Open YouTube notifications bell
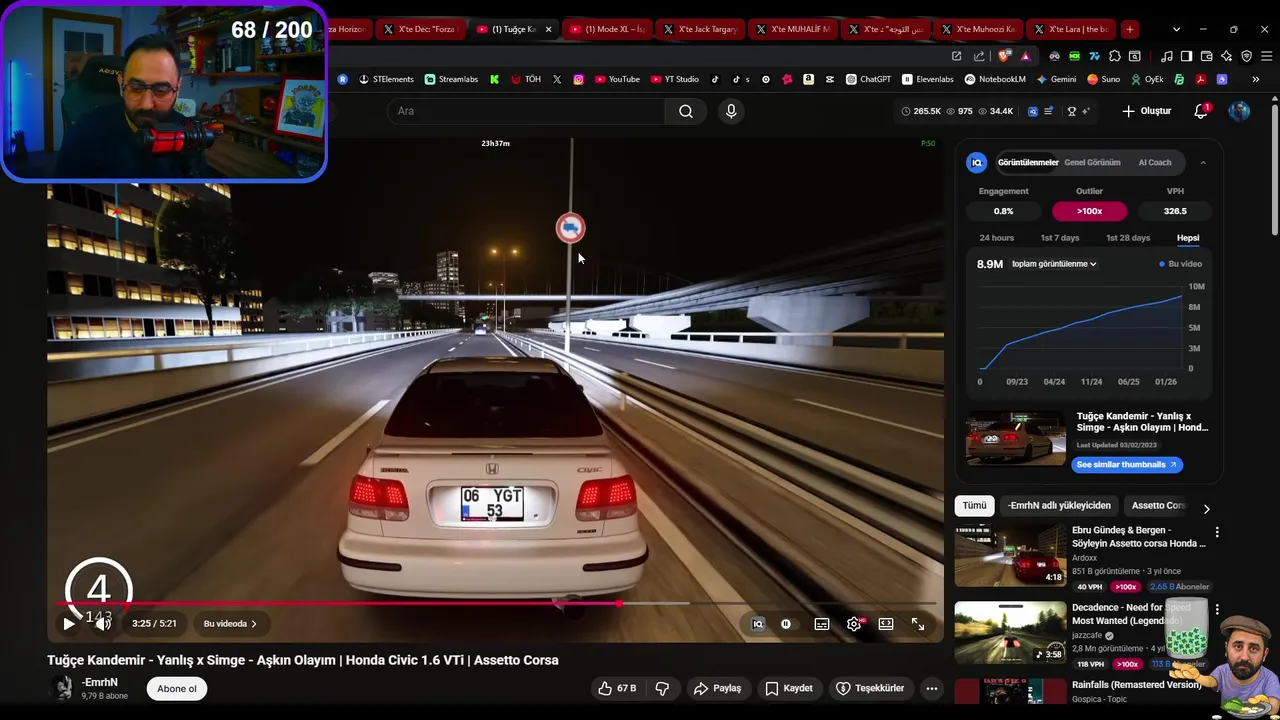This screenshot has width=1280, height=720. pos(1201,111)
